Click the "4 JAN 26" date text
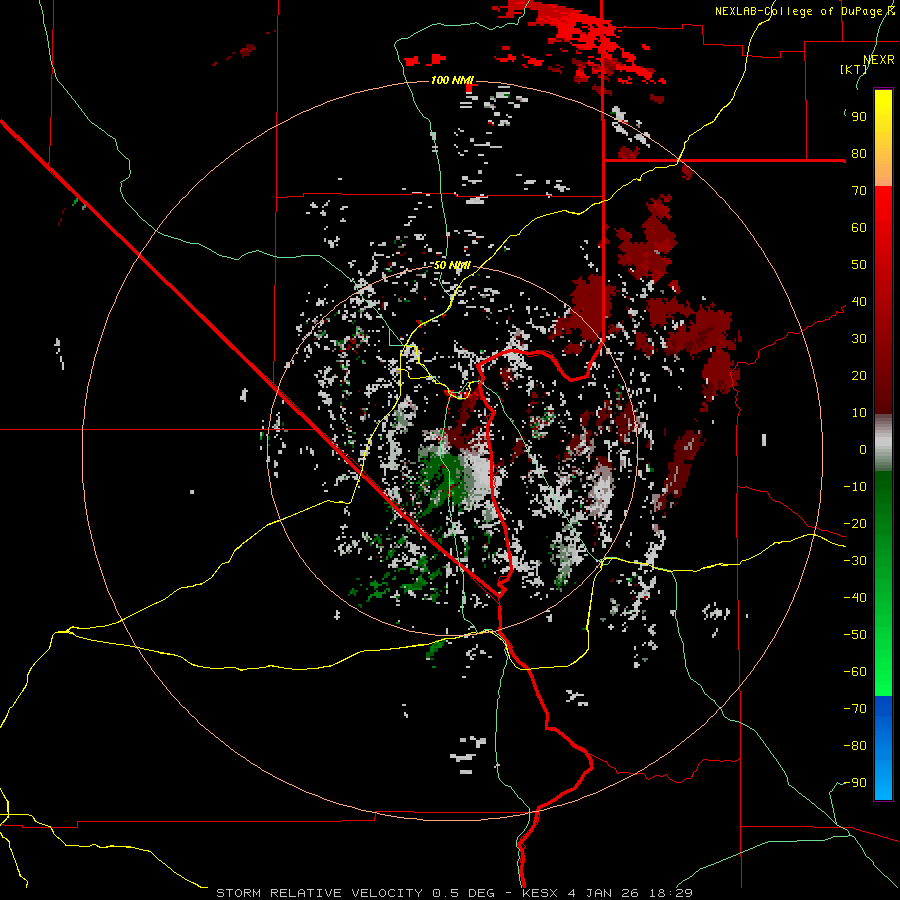Screen dimensions: 900x900 pos(603,893)
